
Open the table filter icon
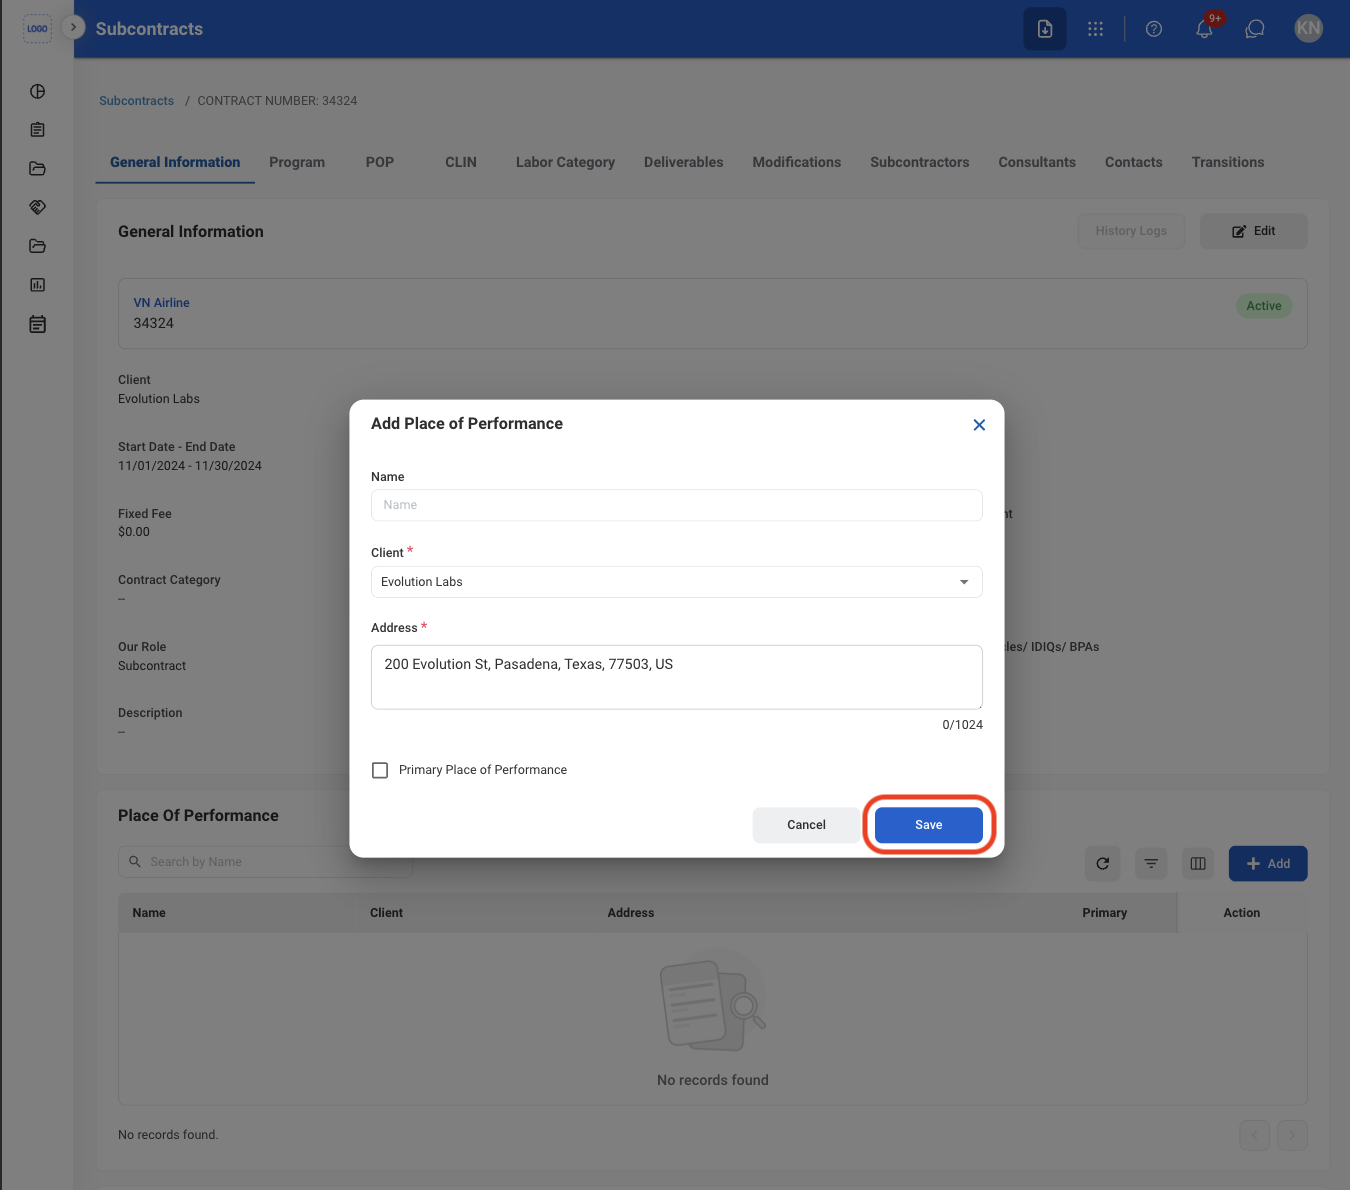point(1151,863)
